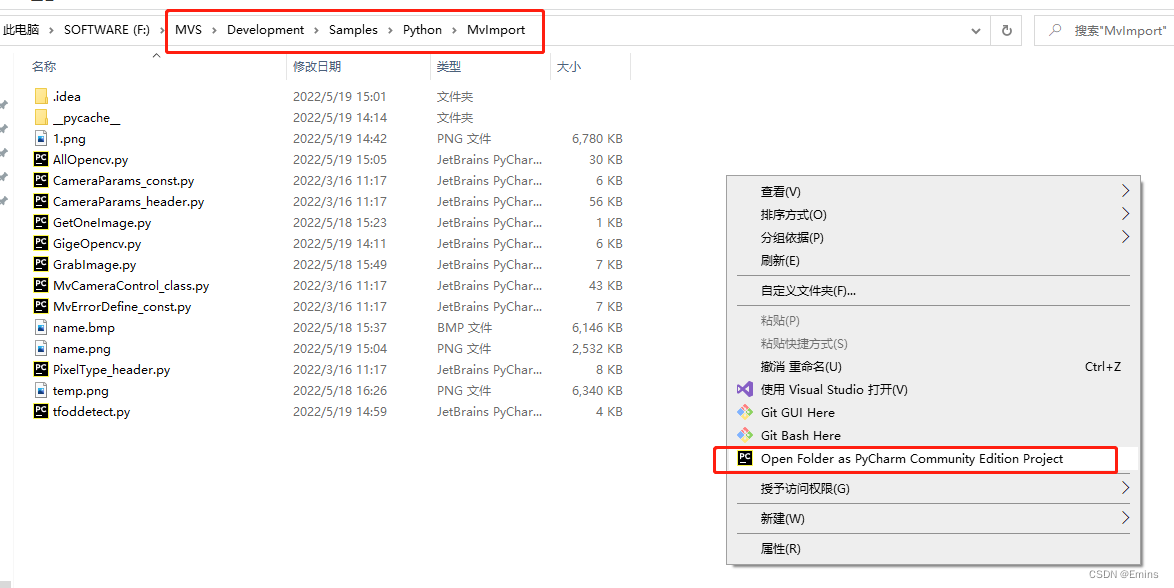Navigate to MVS in the breadcrumb

coord(189,31)
